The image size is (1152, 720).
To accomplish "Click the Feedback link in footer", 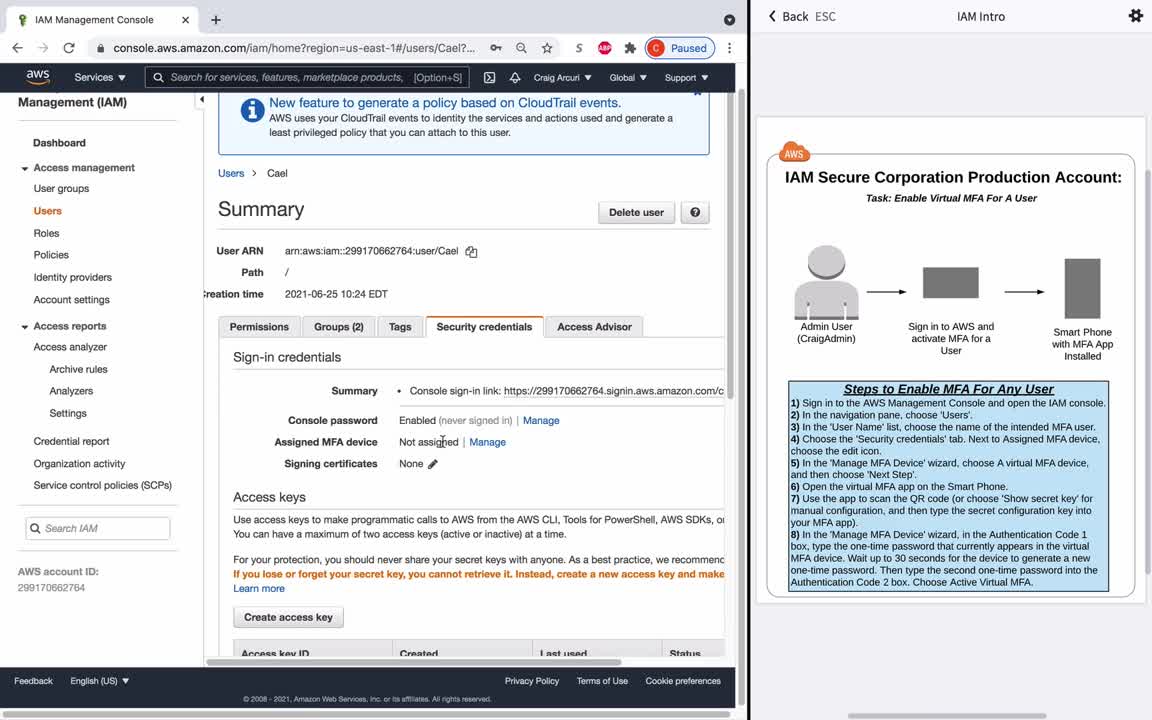I will [33, 681].
